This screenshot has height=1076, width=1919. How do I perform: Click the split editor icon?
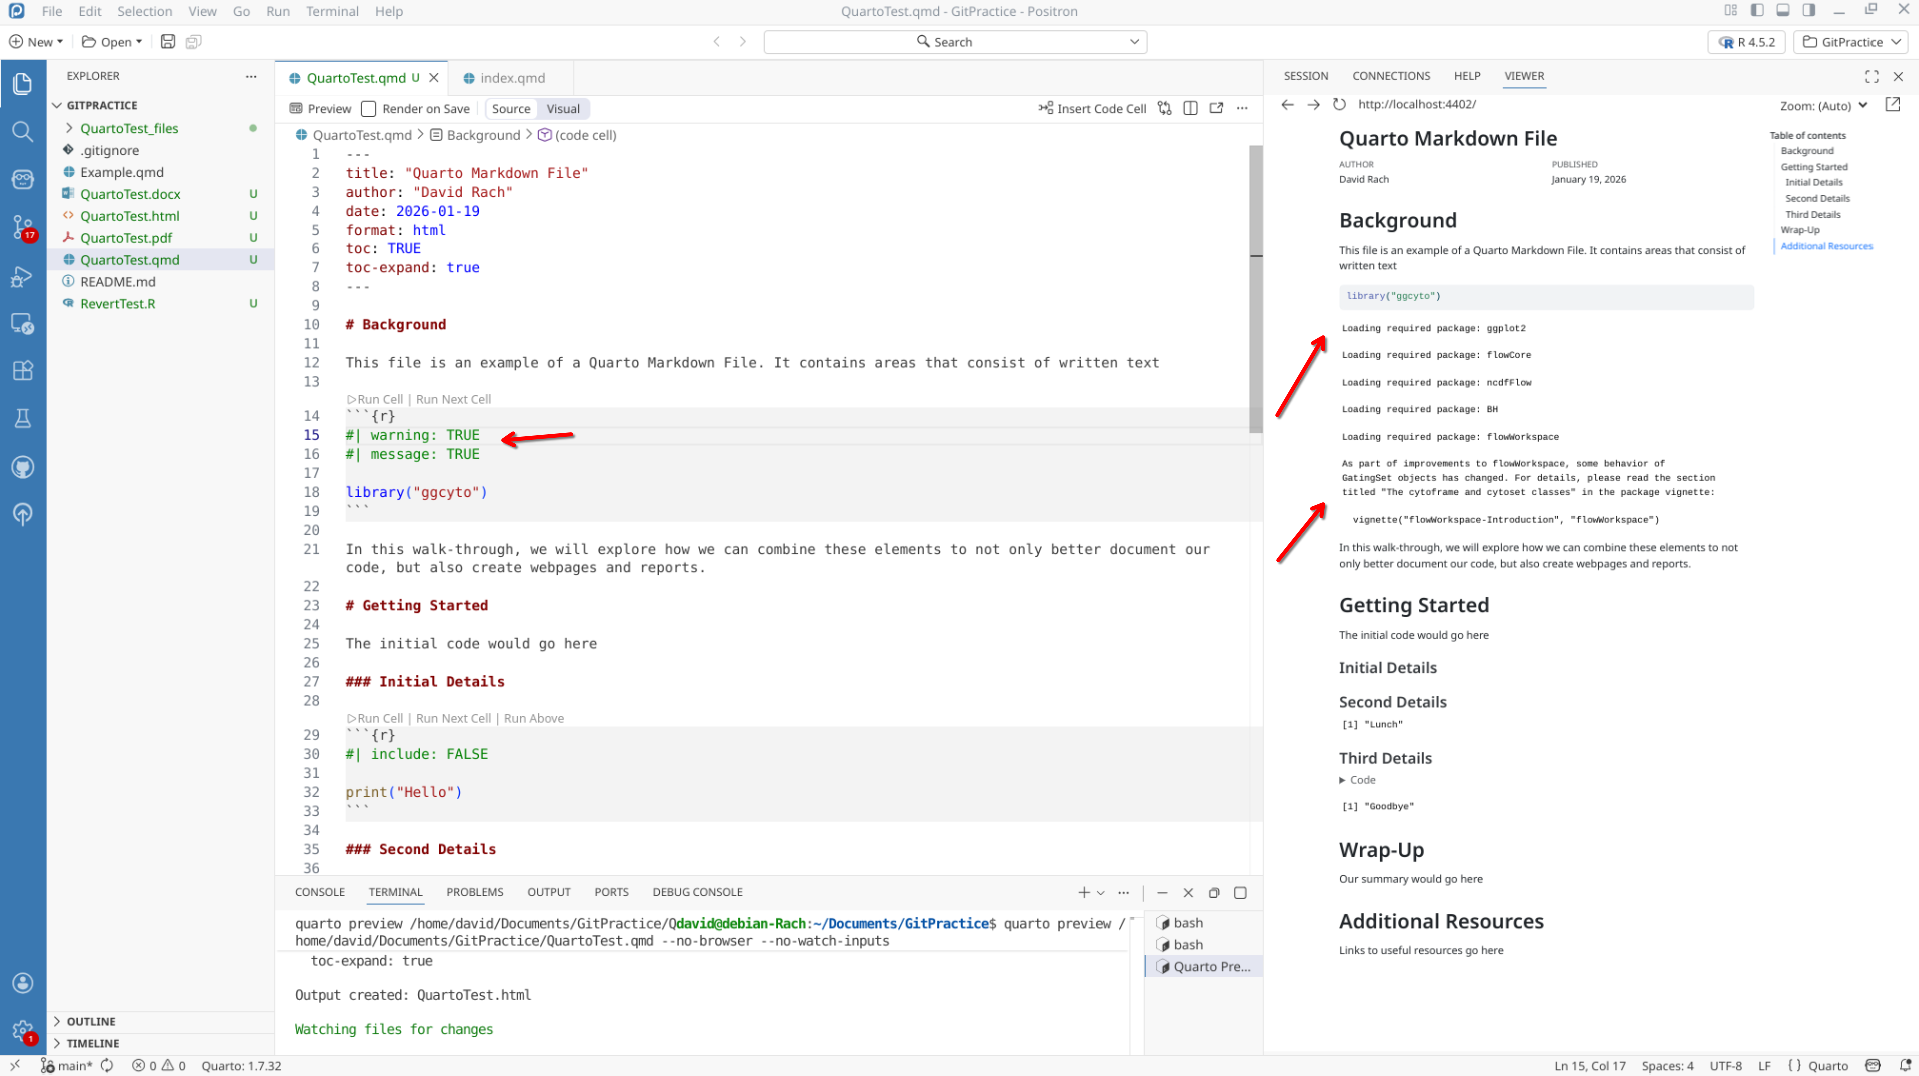[1190, 109]
